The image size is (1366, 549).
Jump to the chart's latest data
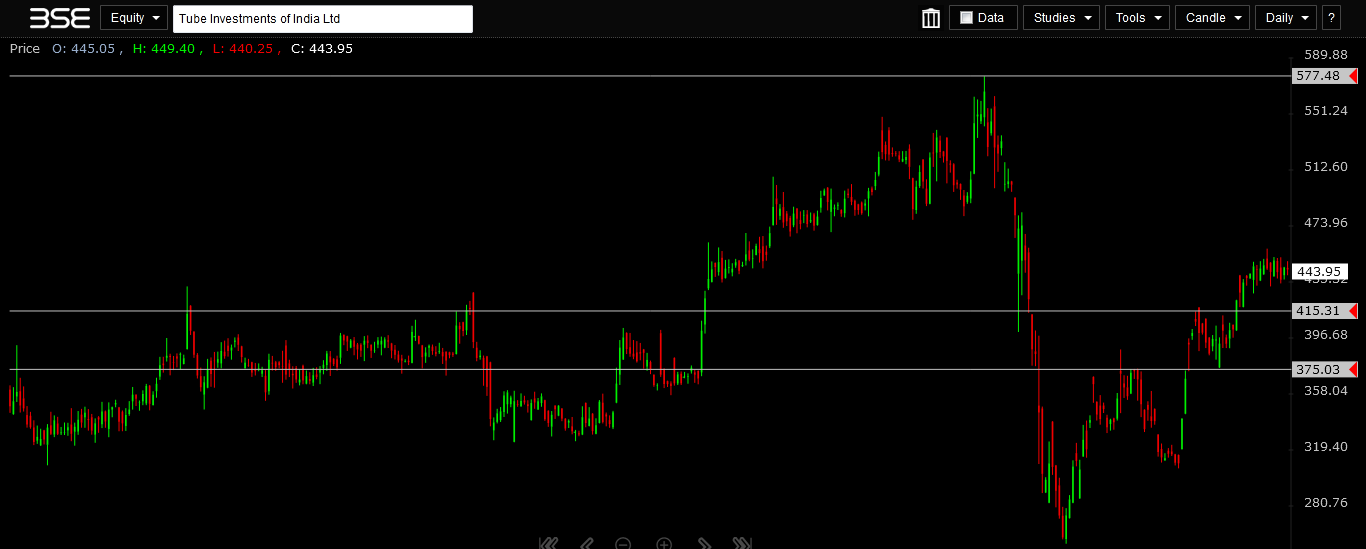pos(741,543)
